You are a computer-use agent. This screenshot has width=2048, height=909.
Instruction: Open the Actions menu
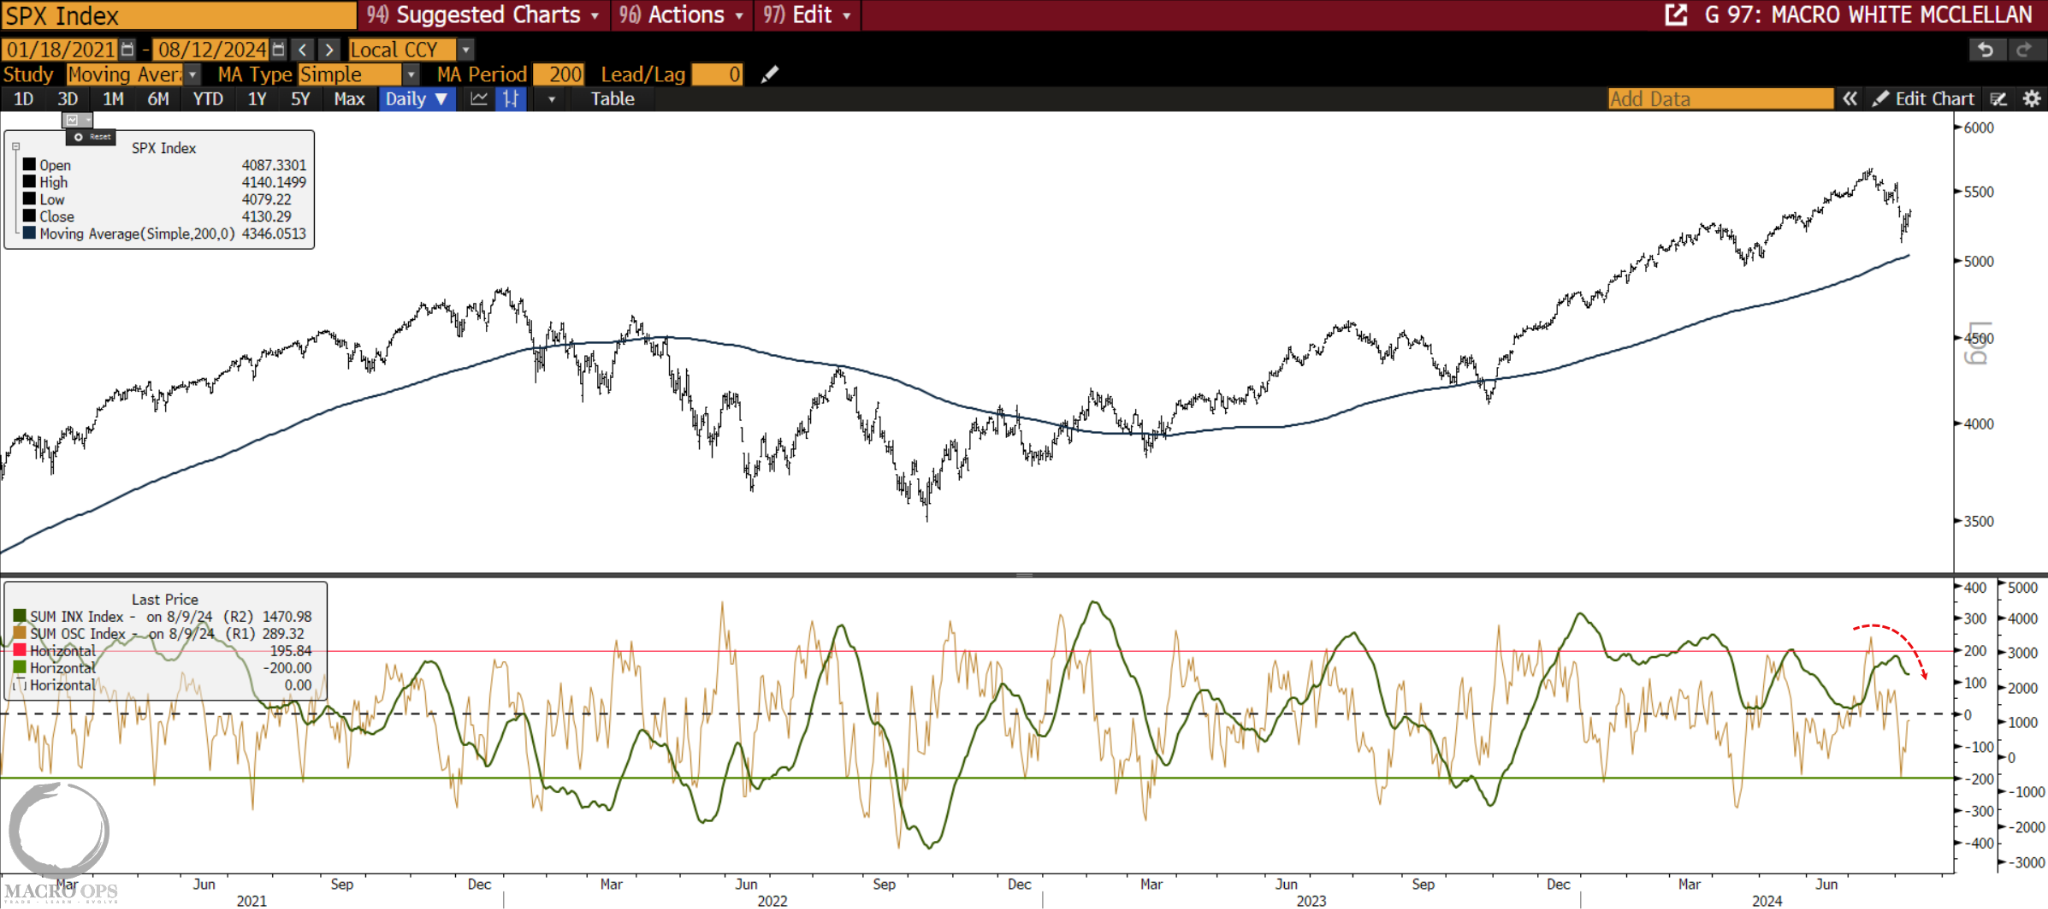[681, 15]
